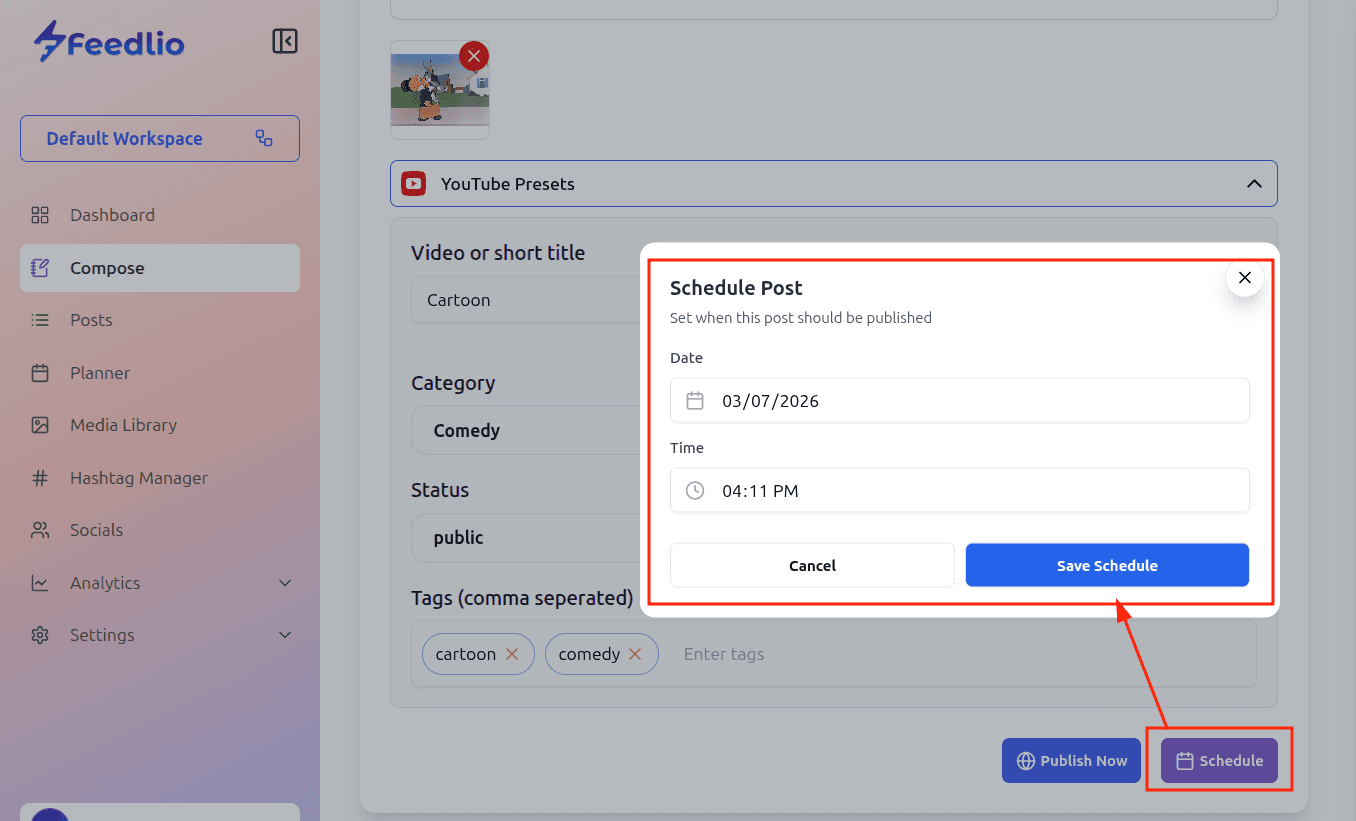Viewport: 1356px width, 821px height.
Task: Delete the comedy tag
Action: click(635, 654)
